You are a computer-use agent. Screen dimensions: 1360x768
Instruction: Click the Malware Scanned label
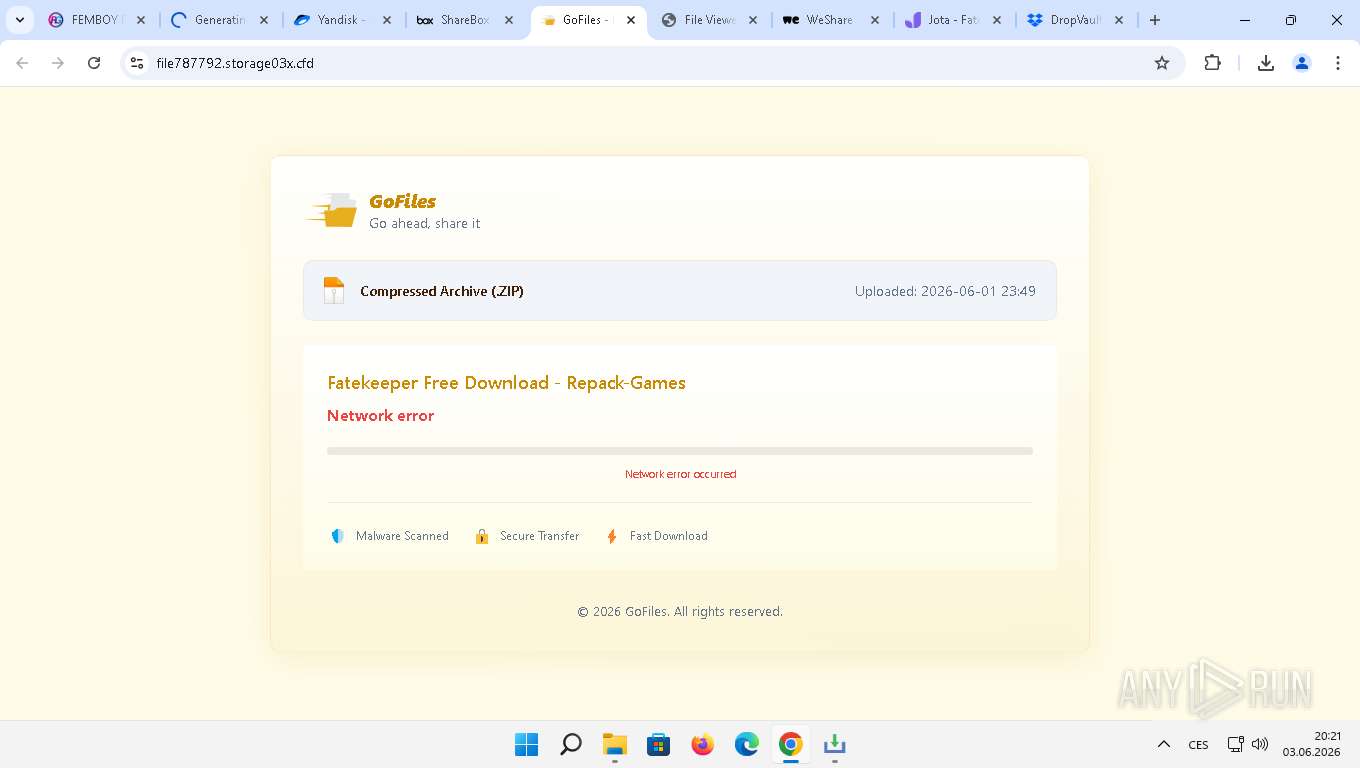coord(402,536)
